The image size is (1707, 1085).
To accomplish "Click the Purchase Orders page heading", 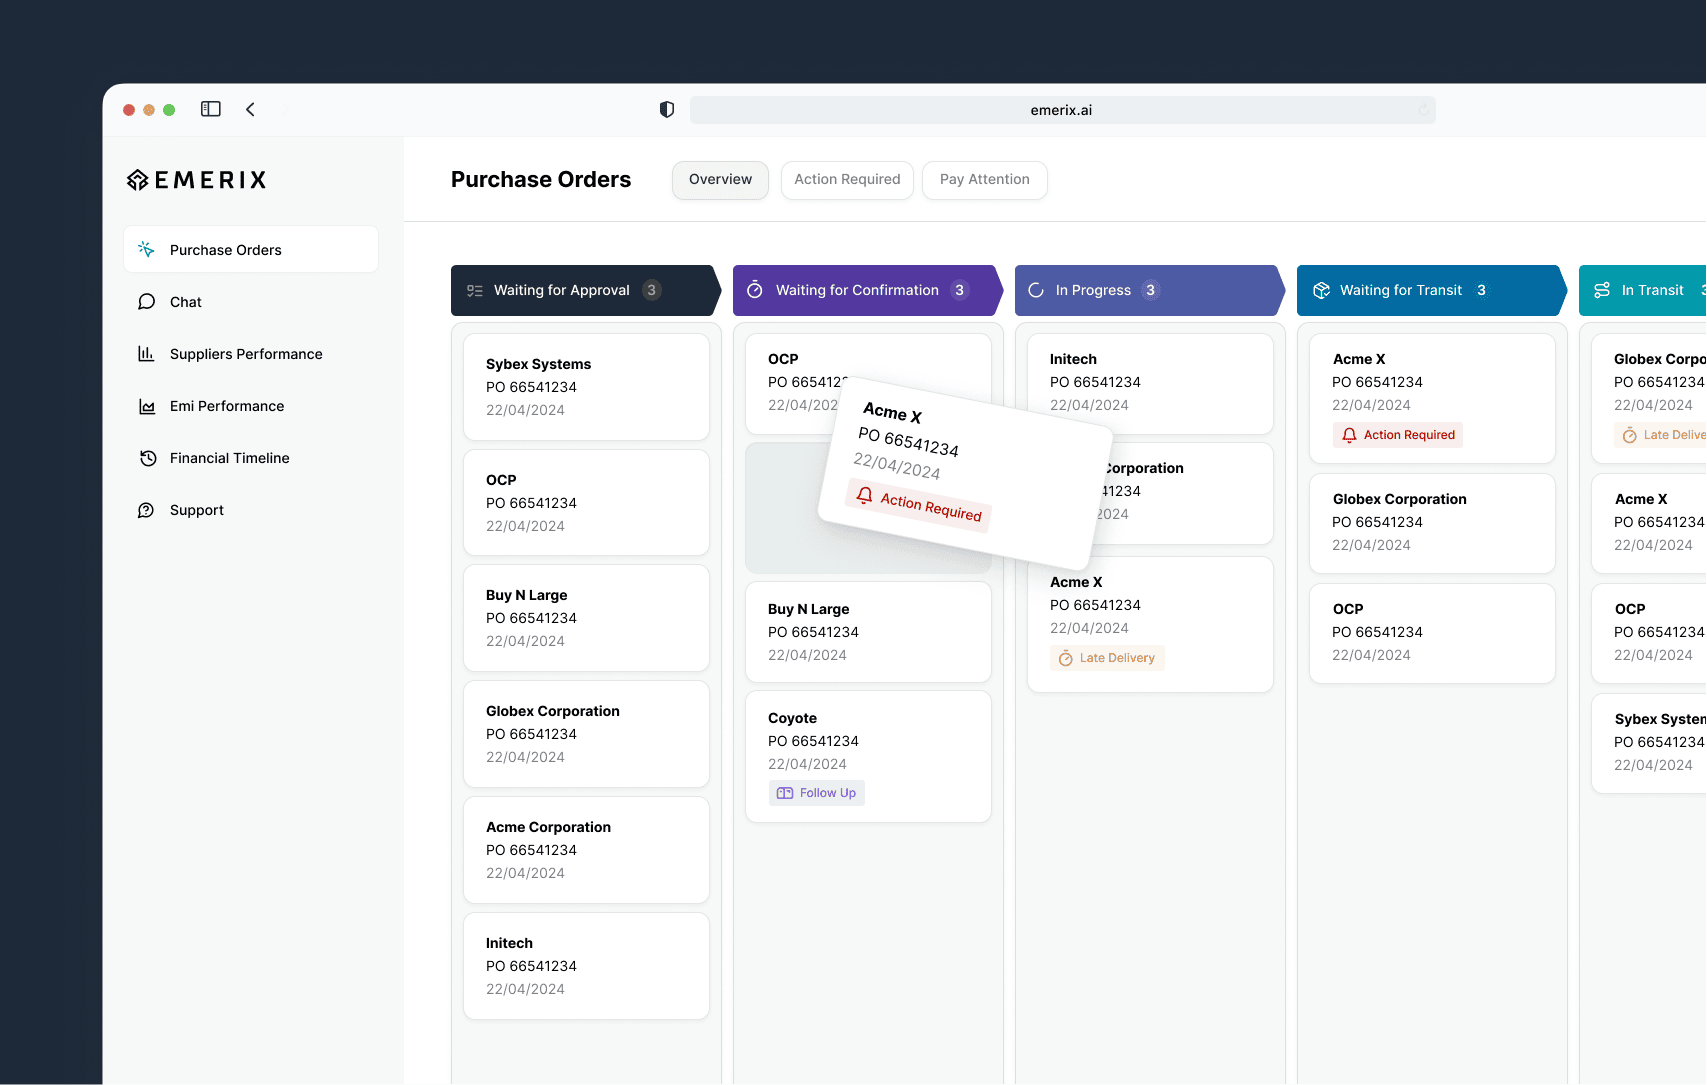I will coord(541,180).
